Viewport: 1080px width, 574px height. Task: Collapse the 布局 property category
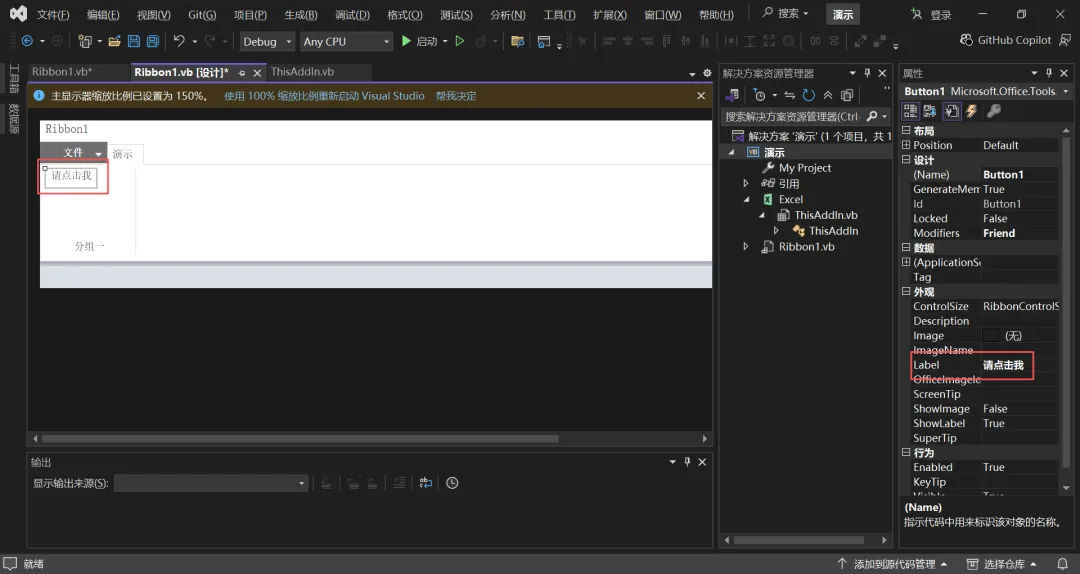coord(906,130)
